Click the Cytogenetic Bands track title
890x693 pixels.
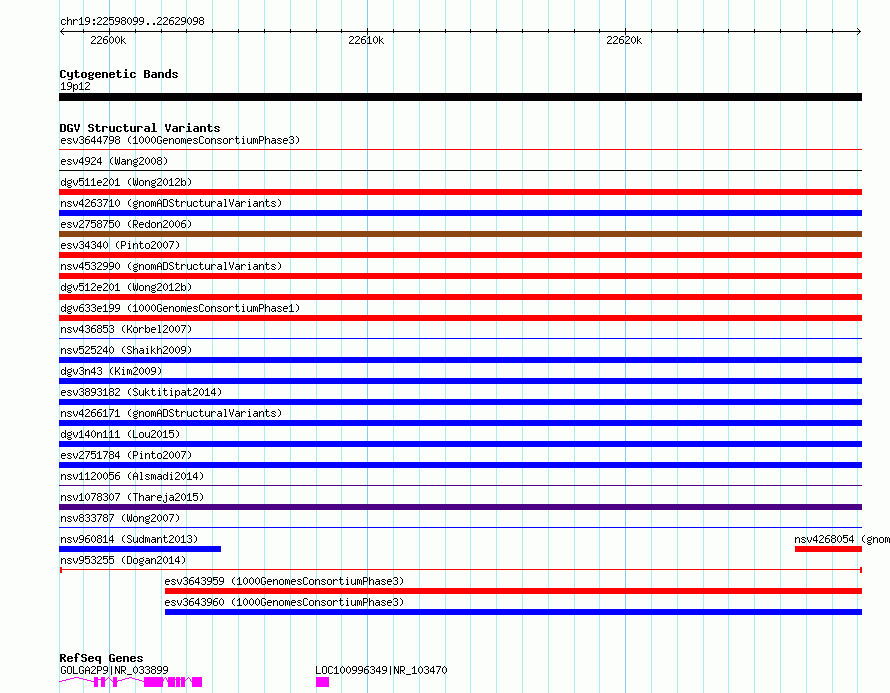coord(119,74)
